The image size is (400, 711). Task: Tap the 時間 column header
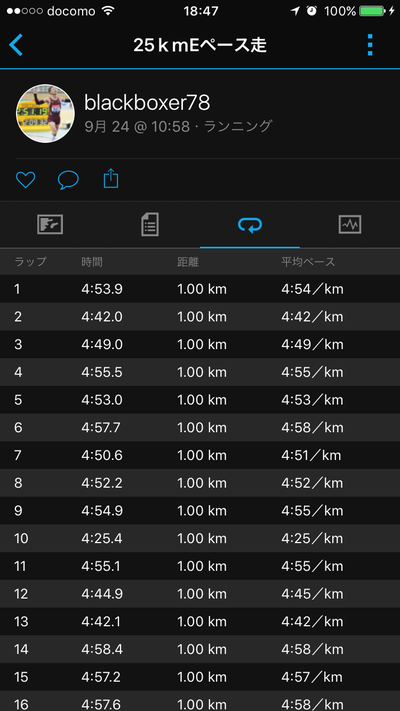click(92, 262)
